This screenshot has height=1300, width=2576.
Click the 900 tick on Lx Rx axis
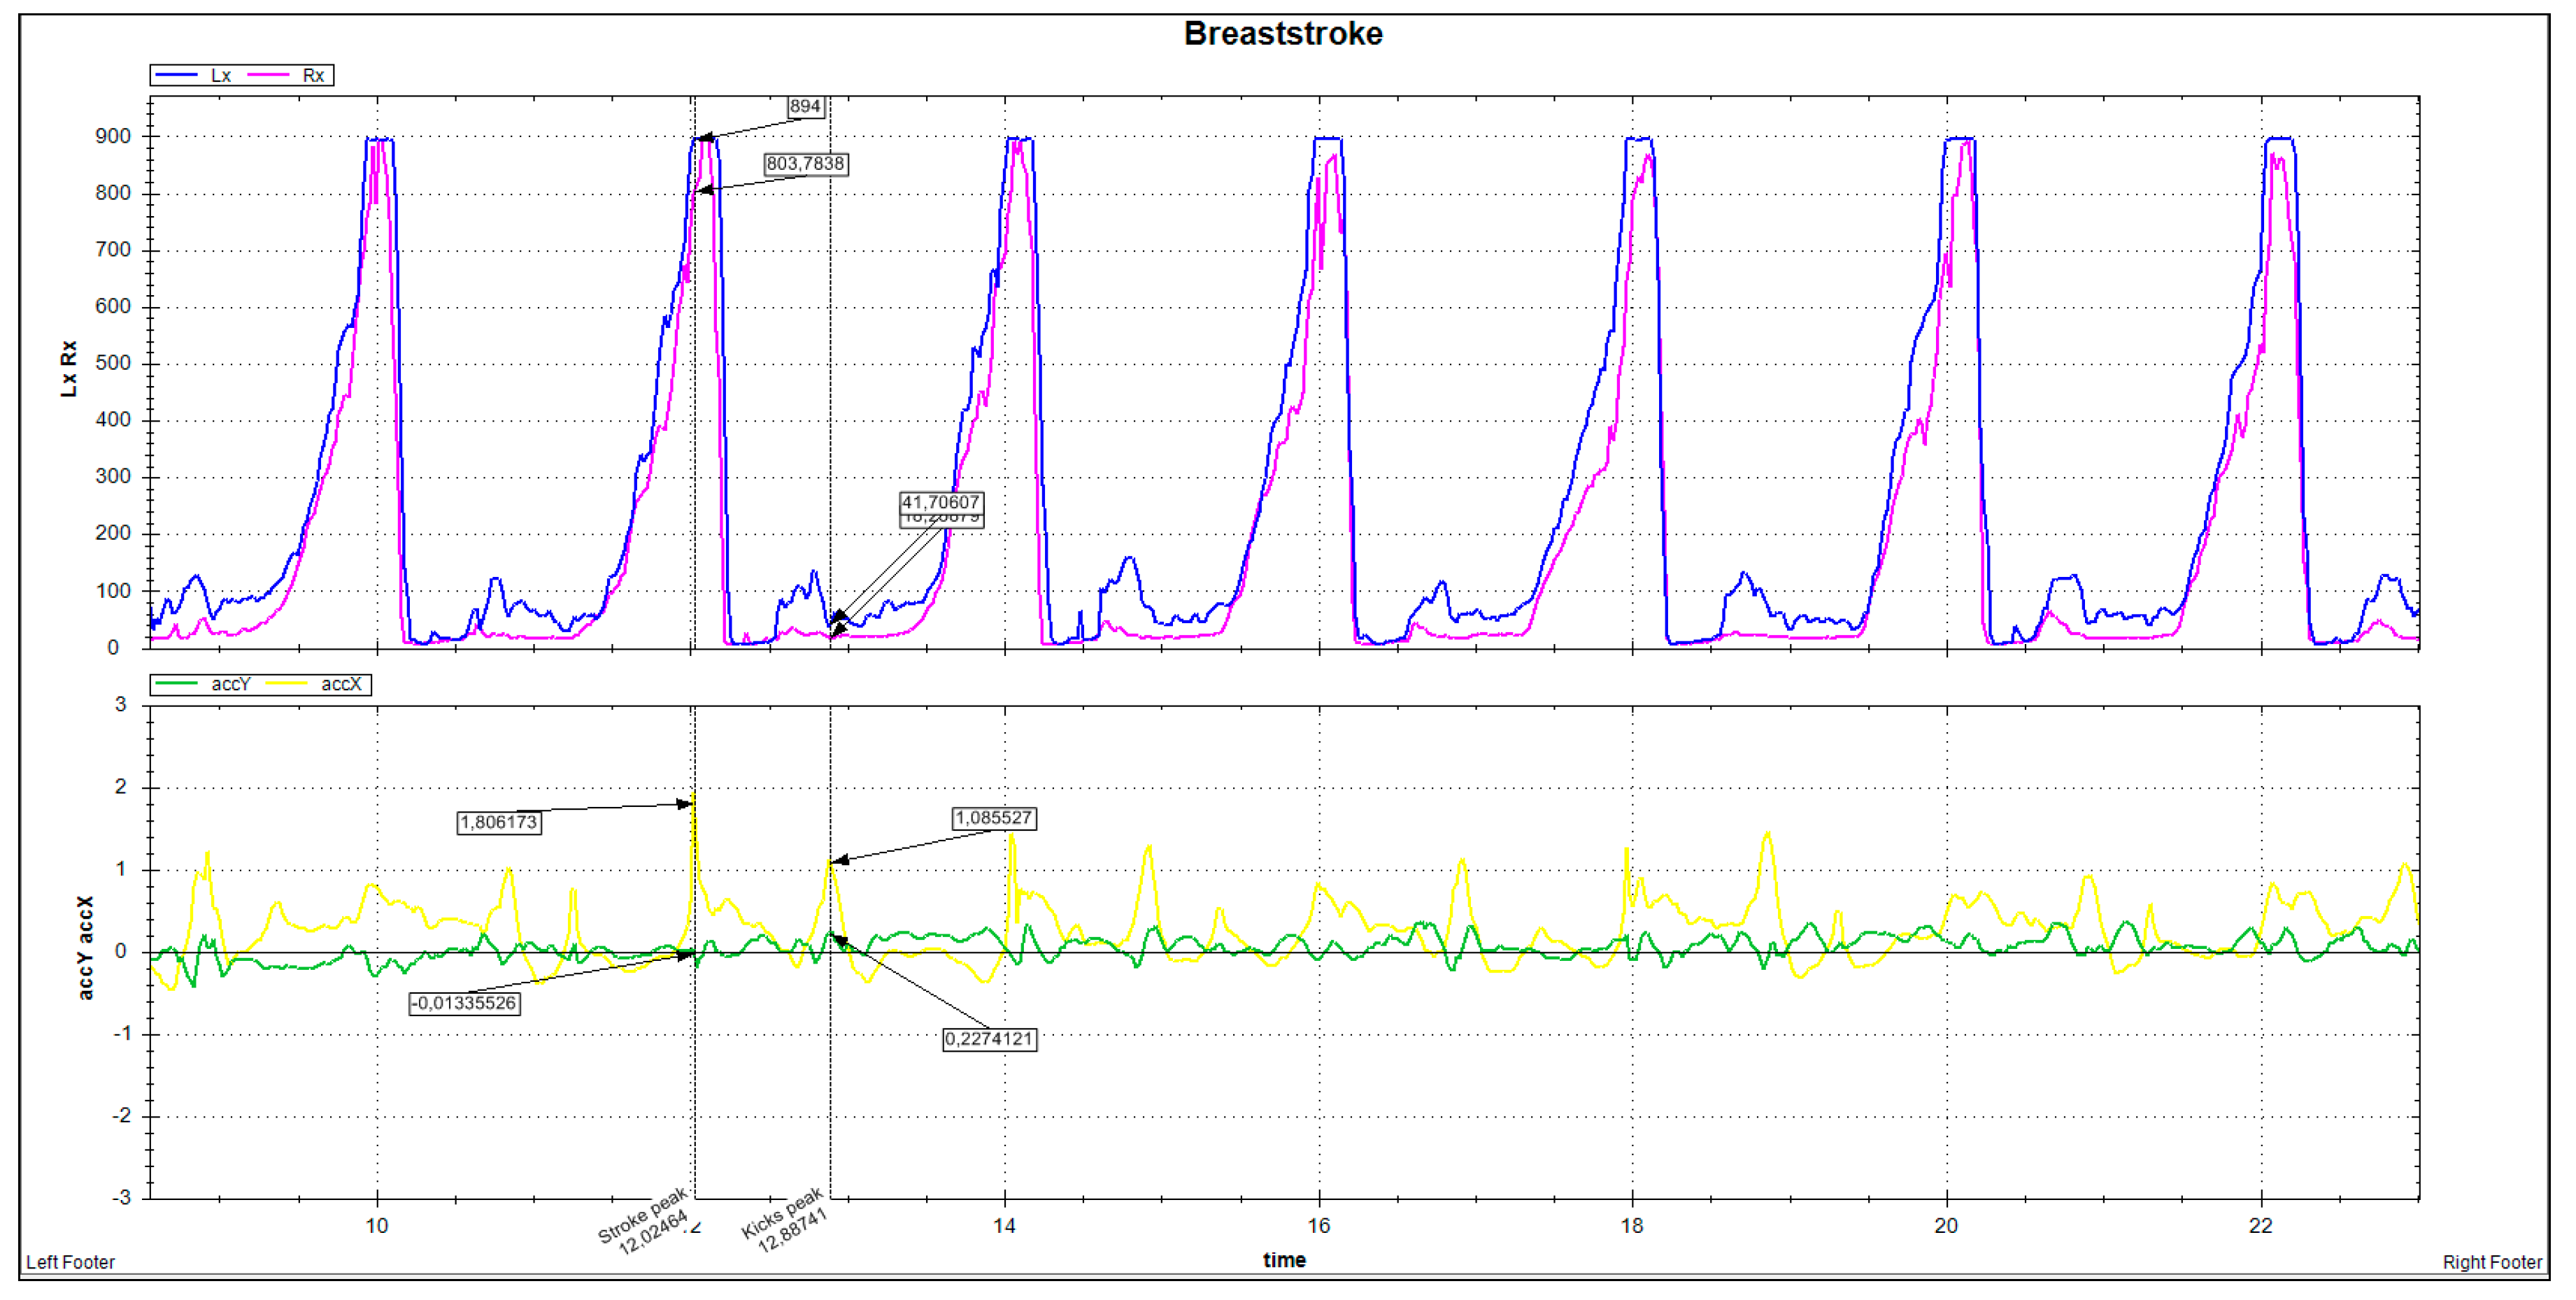pos(113,137)
